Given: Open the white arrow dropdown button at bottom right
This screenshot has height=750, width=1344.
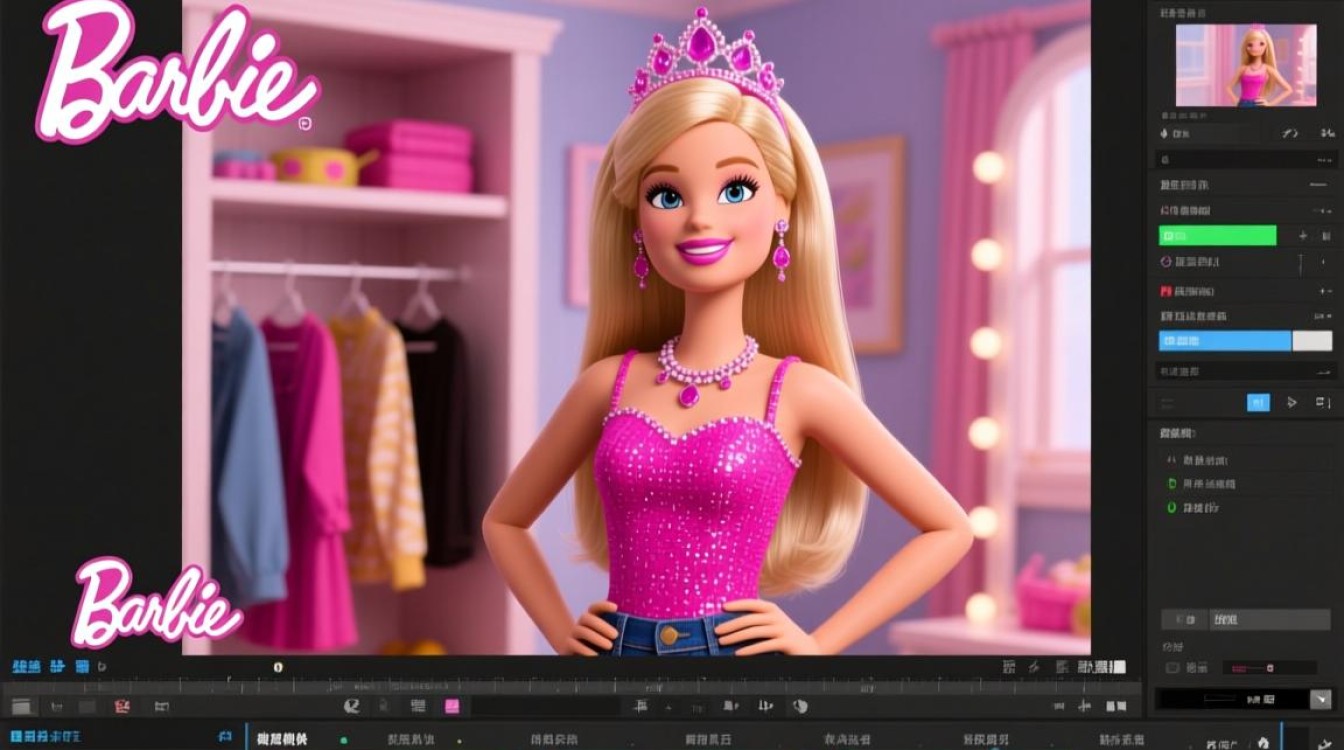Looking at the screenshot, I should pyautogui.click(x=1322, y=699).
